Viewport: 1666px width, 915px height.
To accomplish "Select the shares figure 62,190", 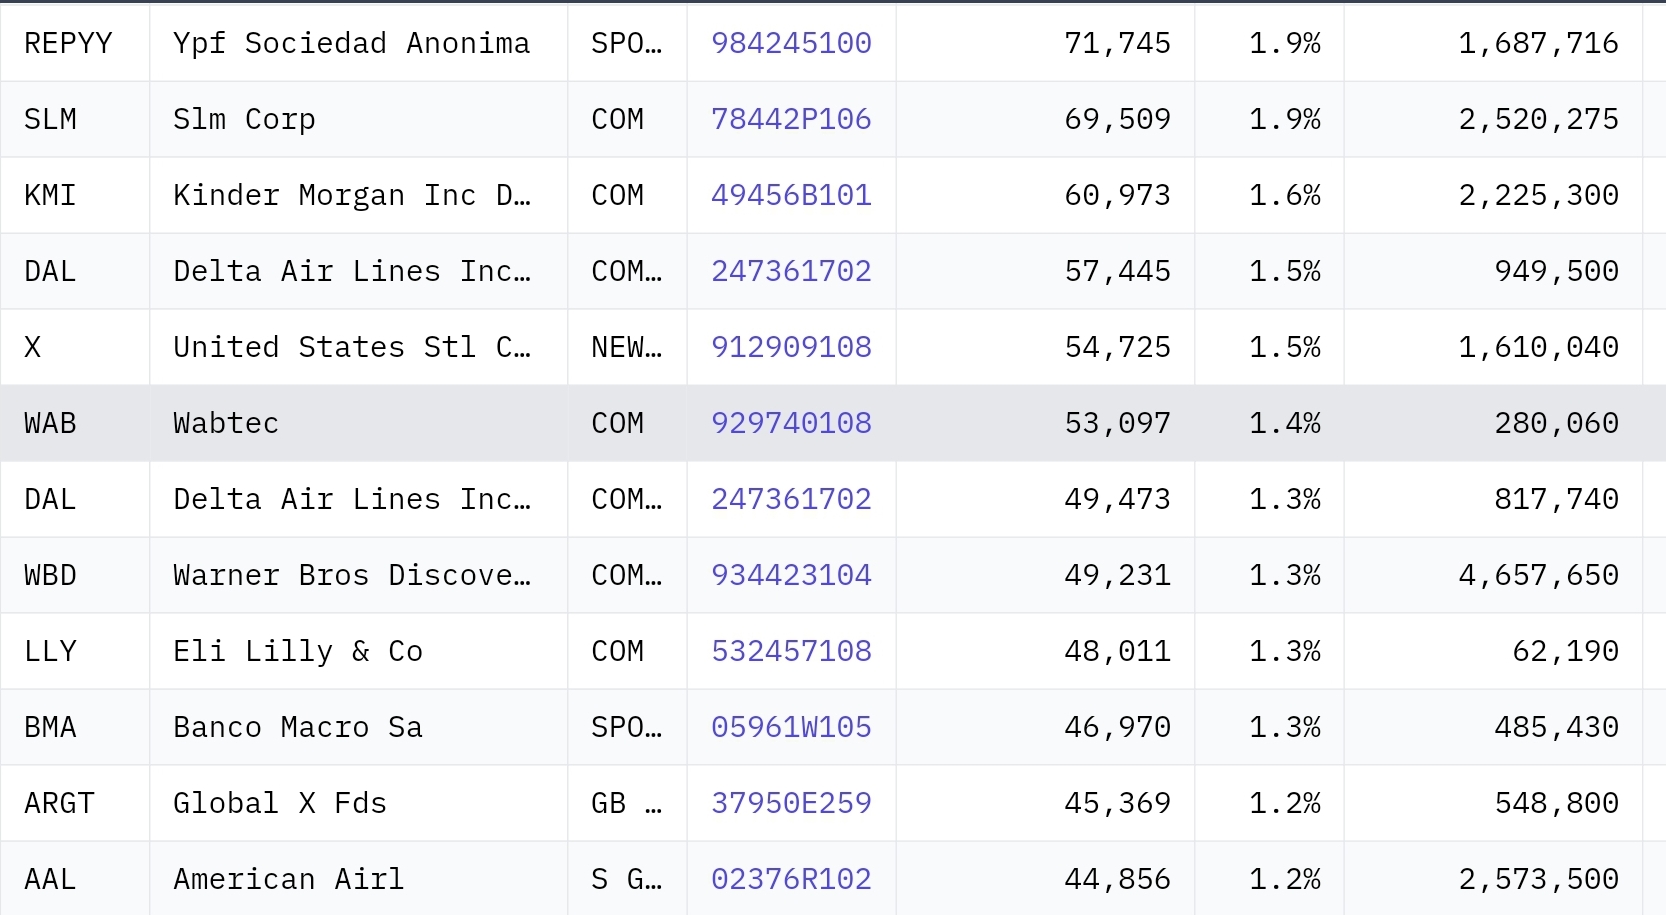I will (1565, 651).
